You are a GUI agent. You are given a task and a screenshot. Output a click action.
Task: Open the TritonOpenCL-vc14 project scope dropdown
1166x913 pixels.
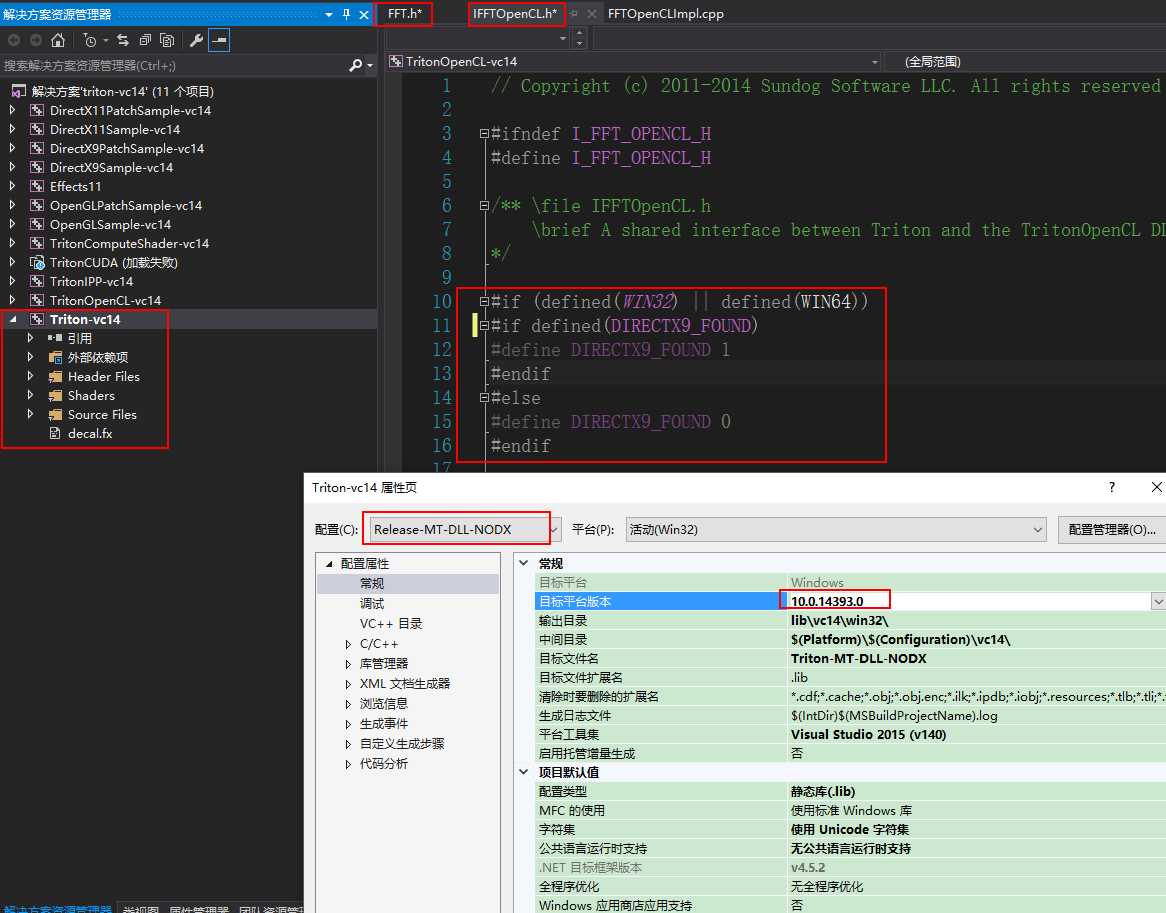pyautogui.click(x=874, y=62)
